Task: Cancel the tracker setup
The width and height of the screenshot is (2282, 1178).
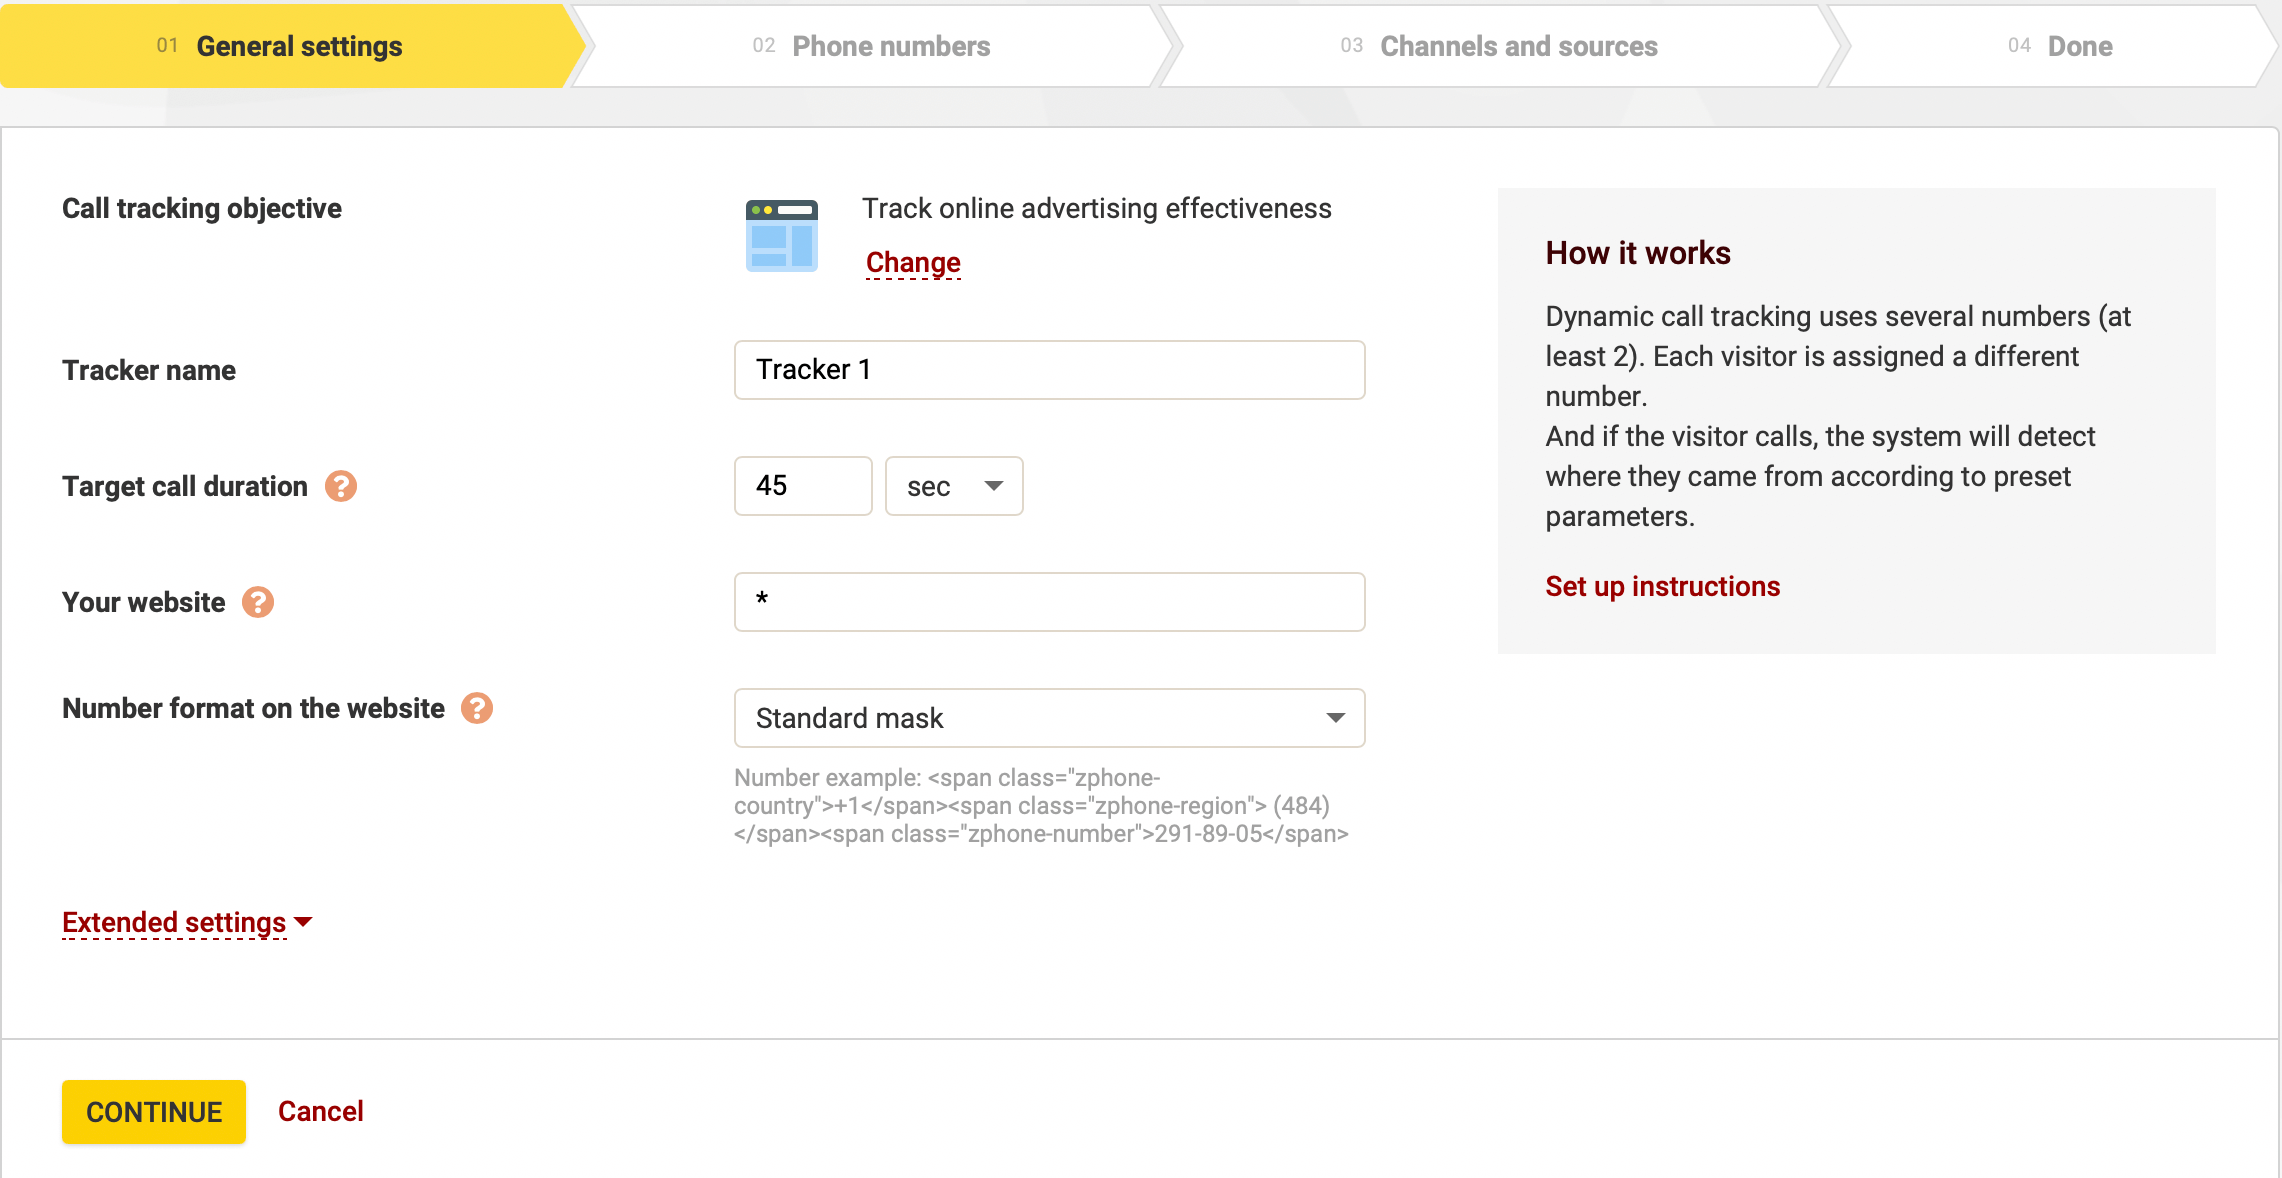Action: click(x=319, y=1111)
